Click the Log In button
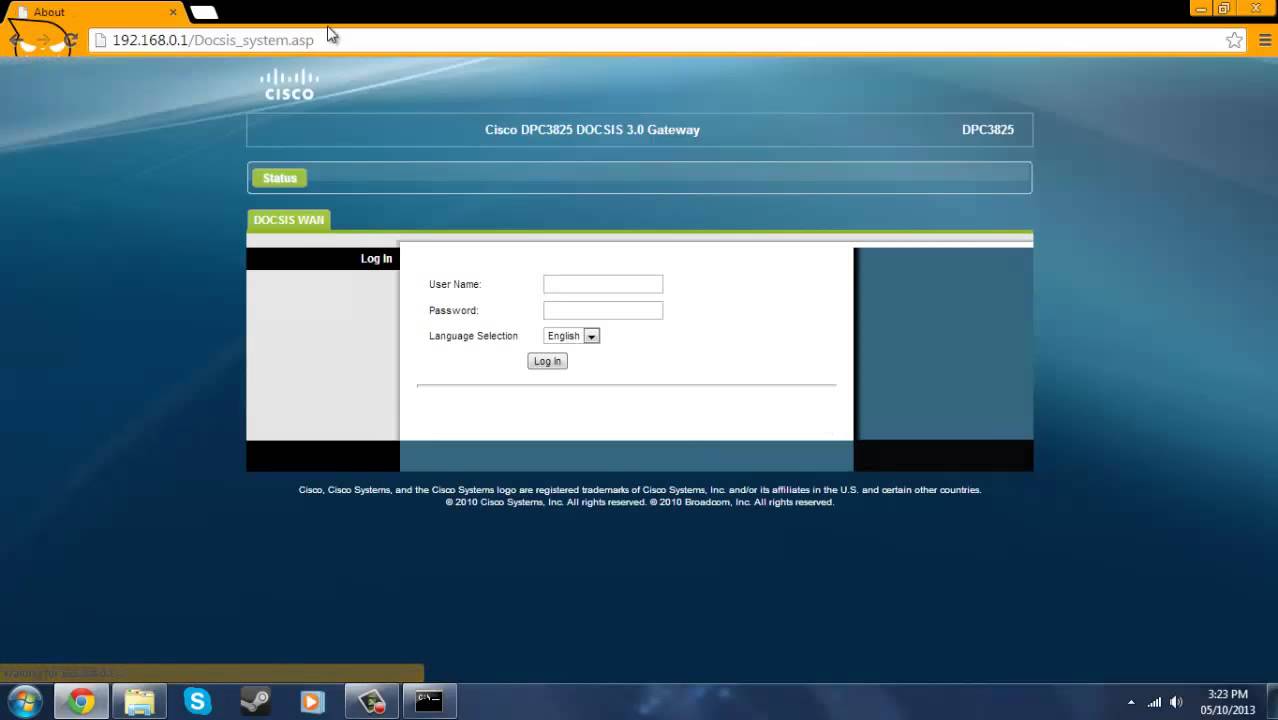The height and width of the screenshot is (720, 1278). tap(547, 361)
